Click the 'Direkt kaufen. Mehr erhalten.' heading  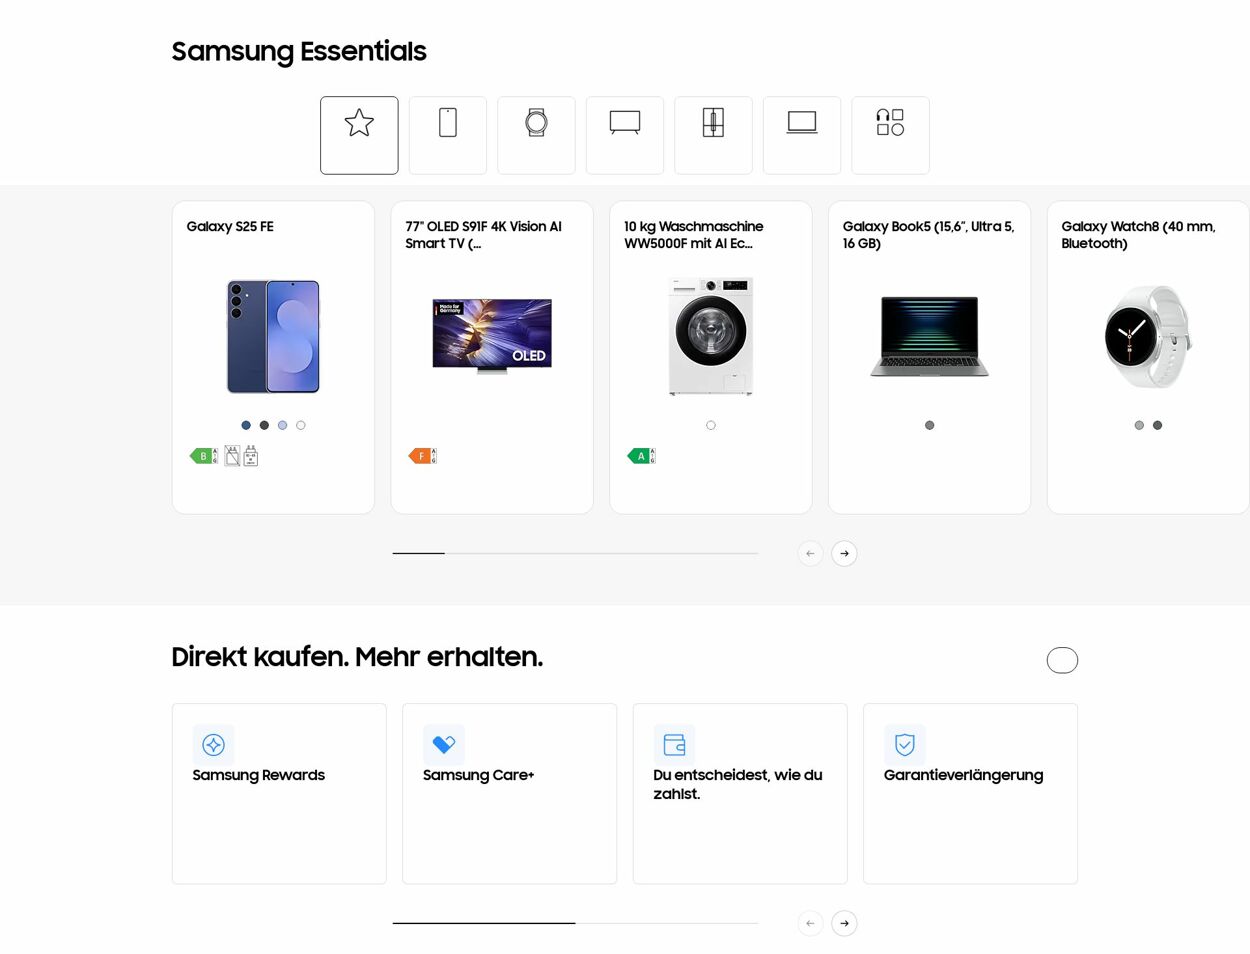click(x=357, y=657)
